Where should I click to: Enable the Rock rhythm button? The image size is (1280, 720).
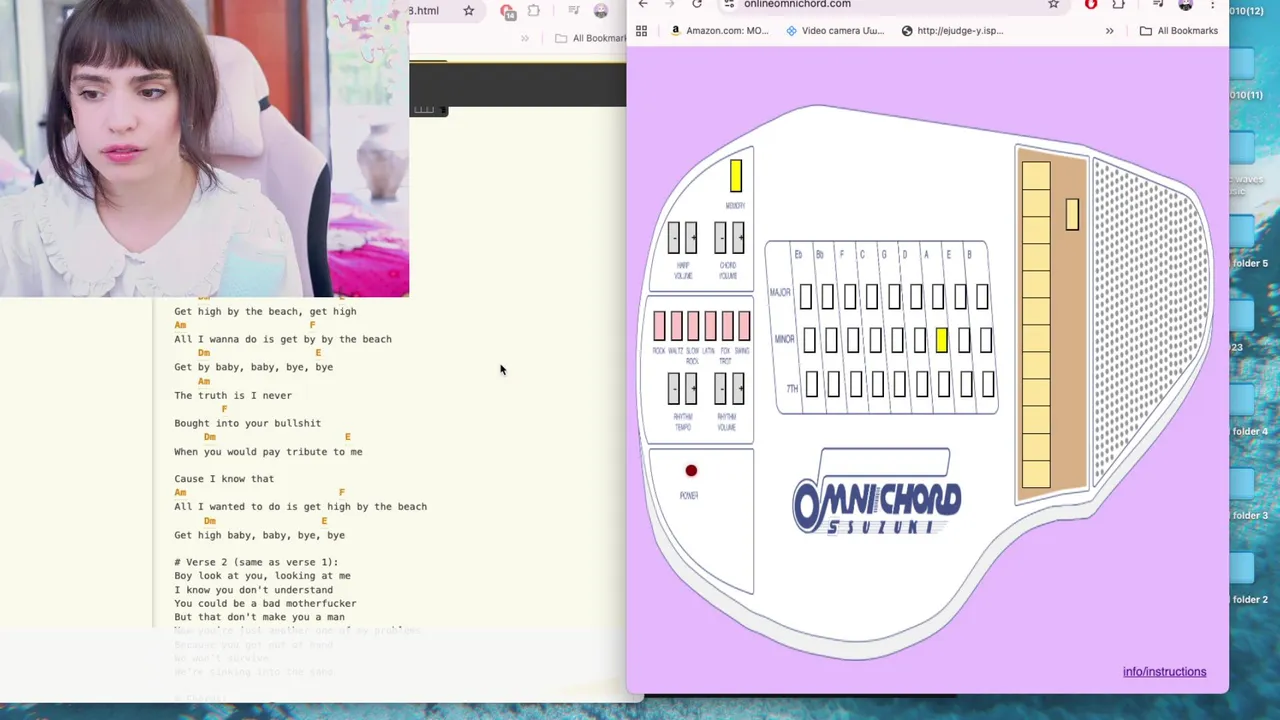click(659, 326)
